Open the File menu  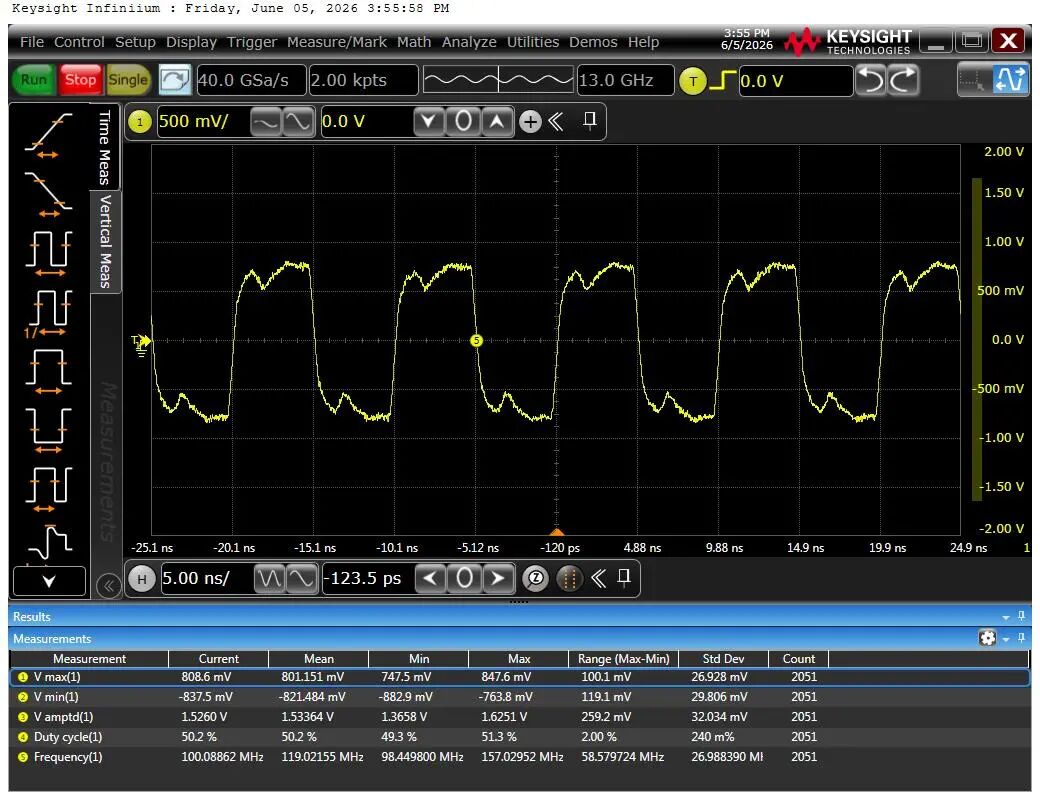[x=32, y=42]
